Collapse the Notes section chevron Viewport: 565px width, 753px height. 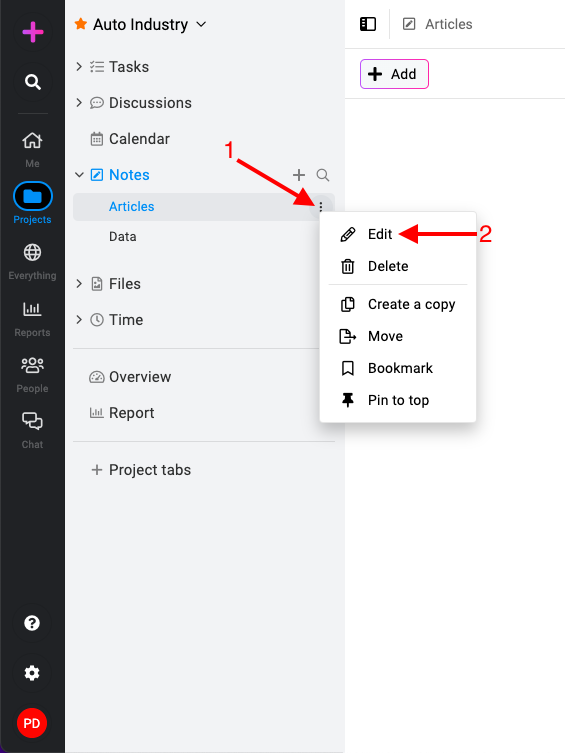point(79,175)
